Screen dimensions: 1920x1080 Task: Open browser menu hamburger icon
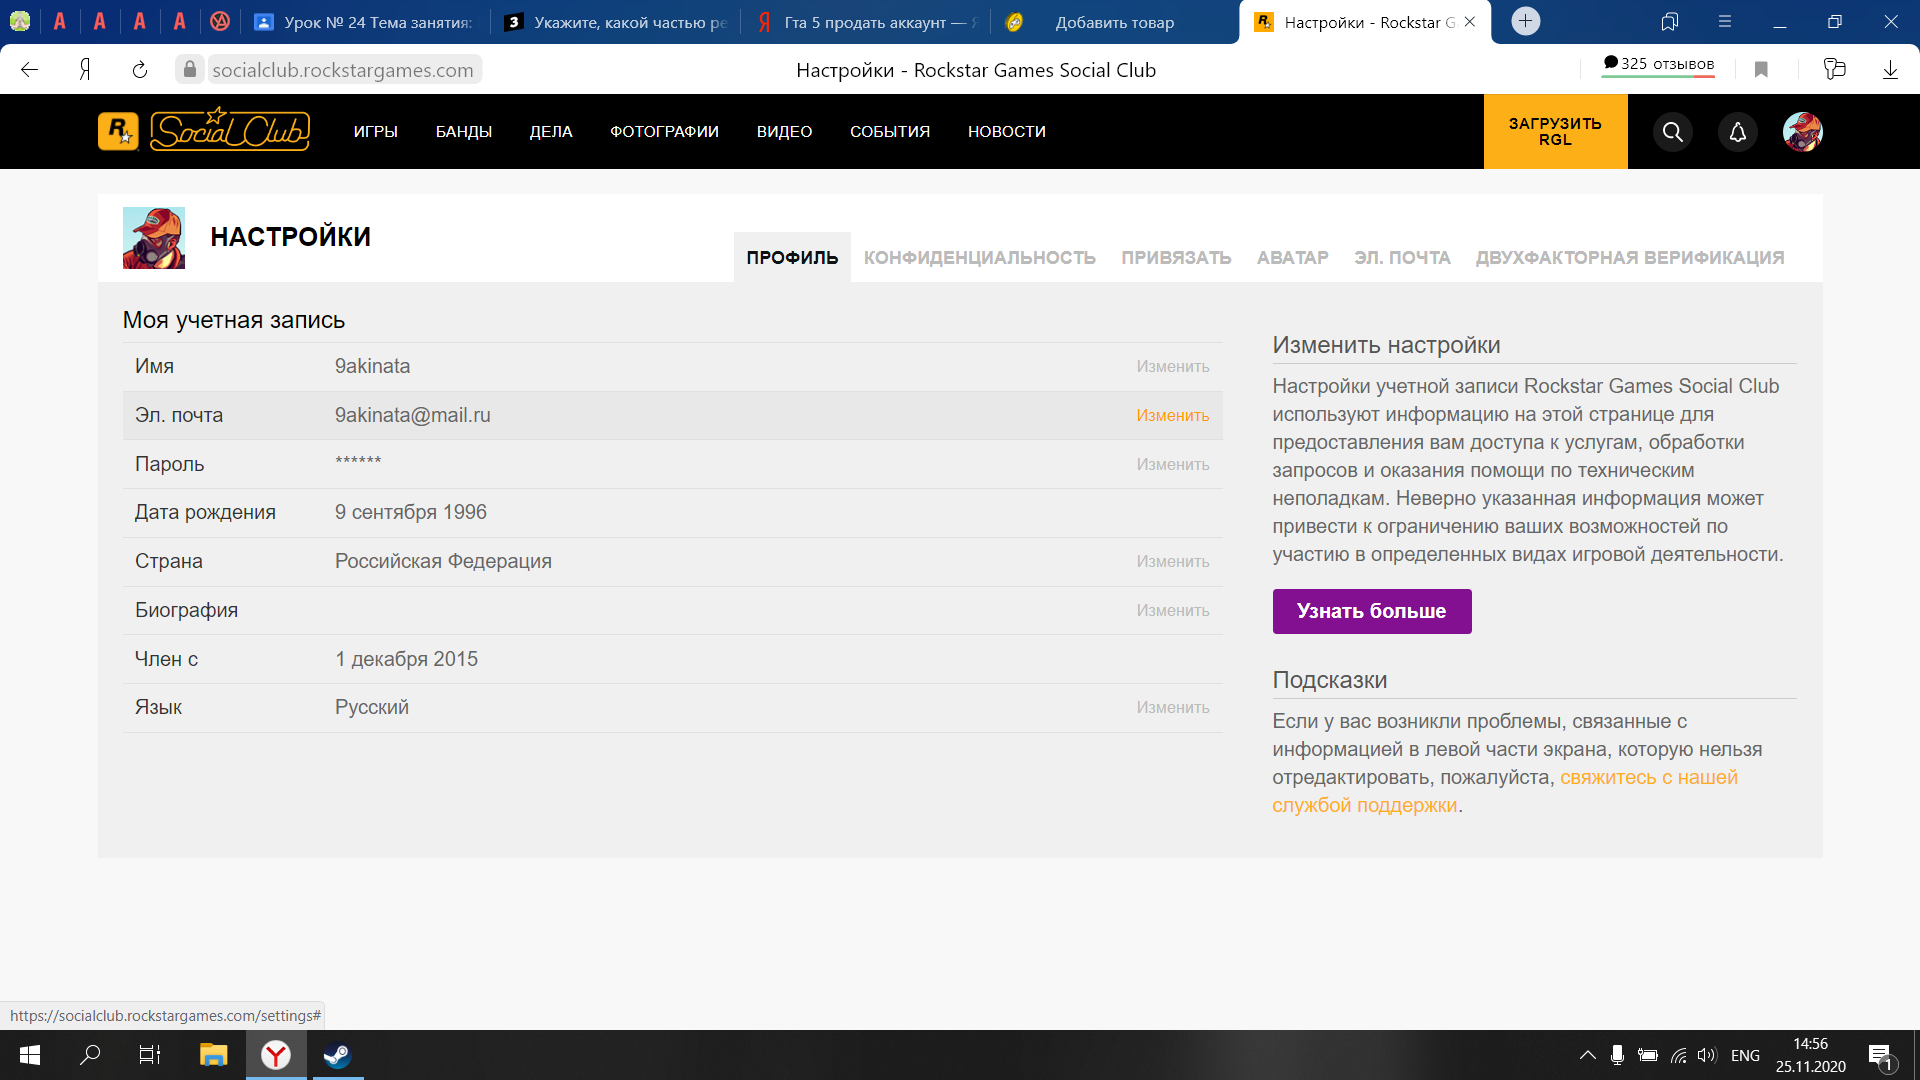pos(1725,21)
